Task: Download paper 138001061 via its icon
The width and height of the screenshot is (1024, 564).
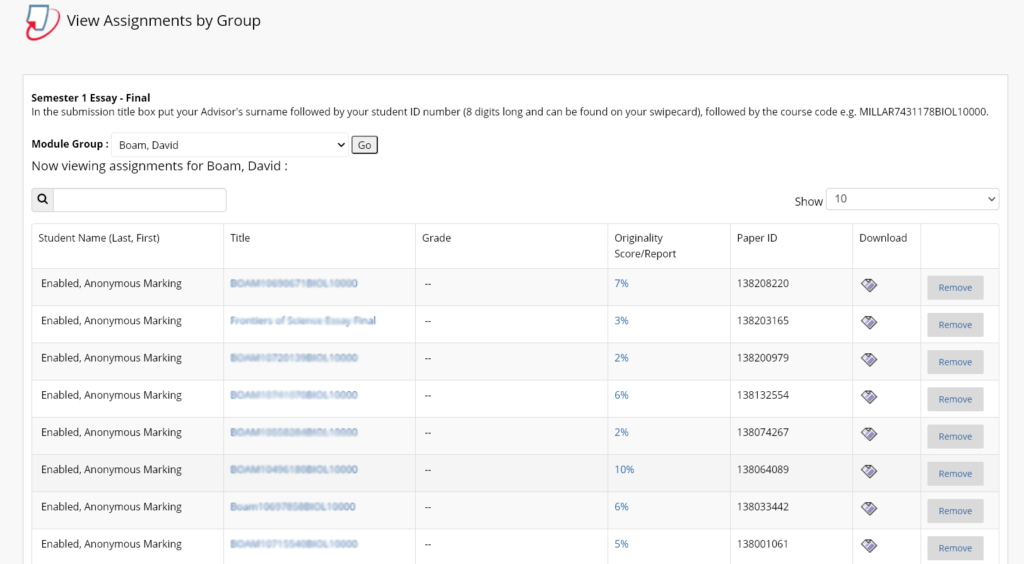Action: pyautogui.click(x=869, y=545)
